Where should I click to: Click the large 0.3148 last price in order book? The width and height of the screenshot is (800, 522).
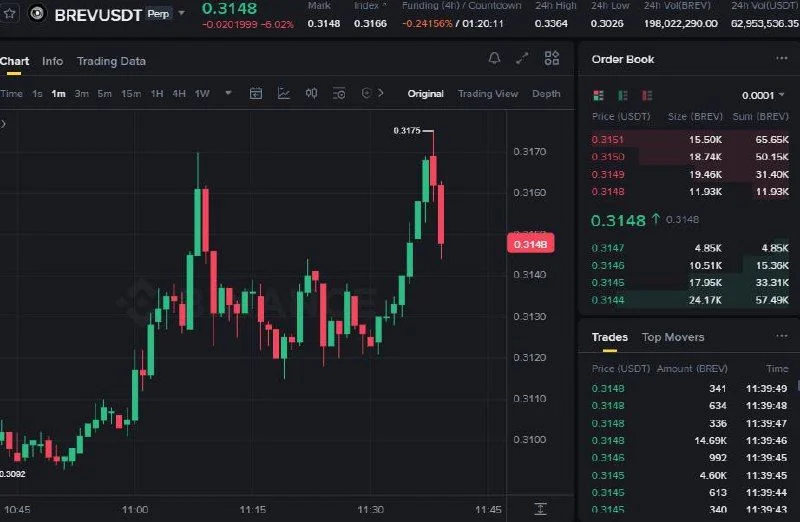click(618, 221)
